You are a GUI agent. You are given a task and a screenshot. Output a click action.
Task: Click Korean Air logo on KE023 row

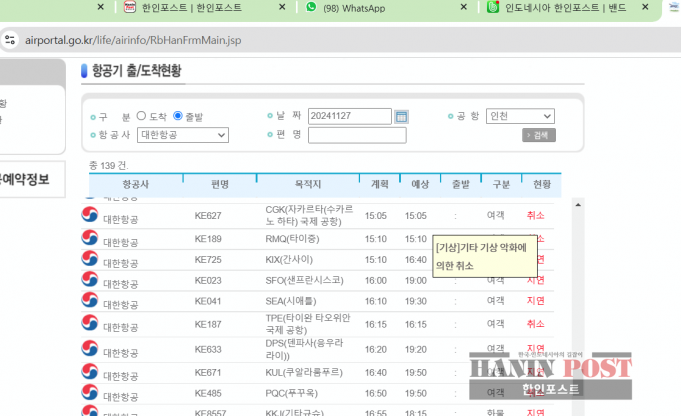coord(89,280)
